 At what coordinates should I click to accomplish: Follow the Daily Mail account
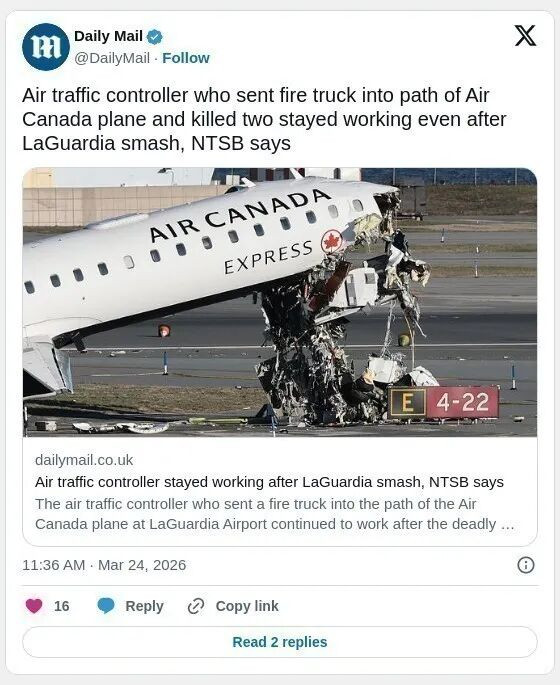point(186,58)
